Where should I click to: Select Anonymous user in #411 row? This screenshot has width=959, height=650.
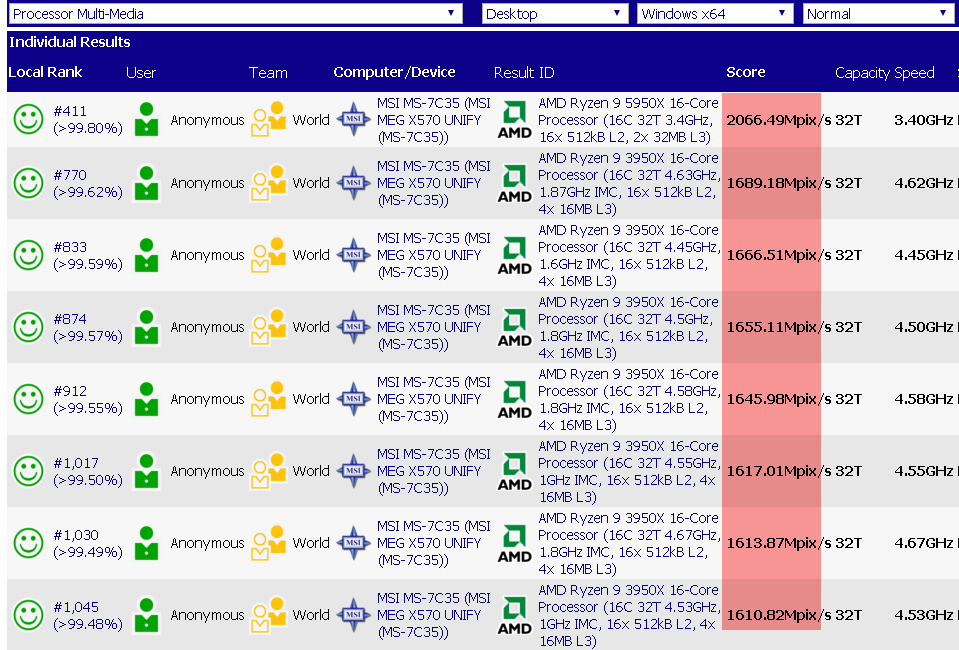[x=207, y=120]
